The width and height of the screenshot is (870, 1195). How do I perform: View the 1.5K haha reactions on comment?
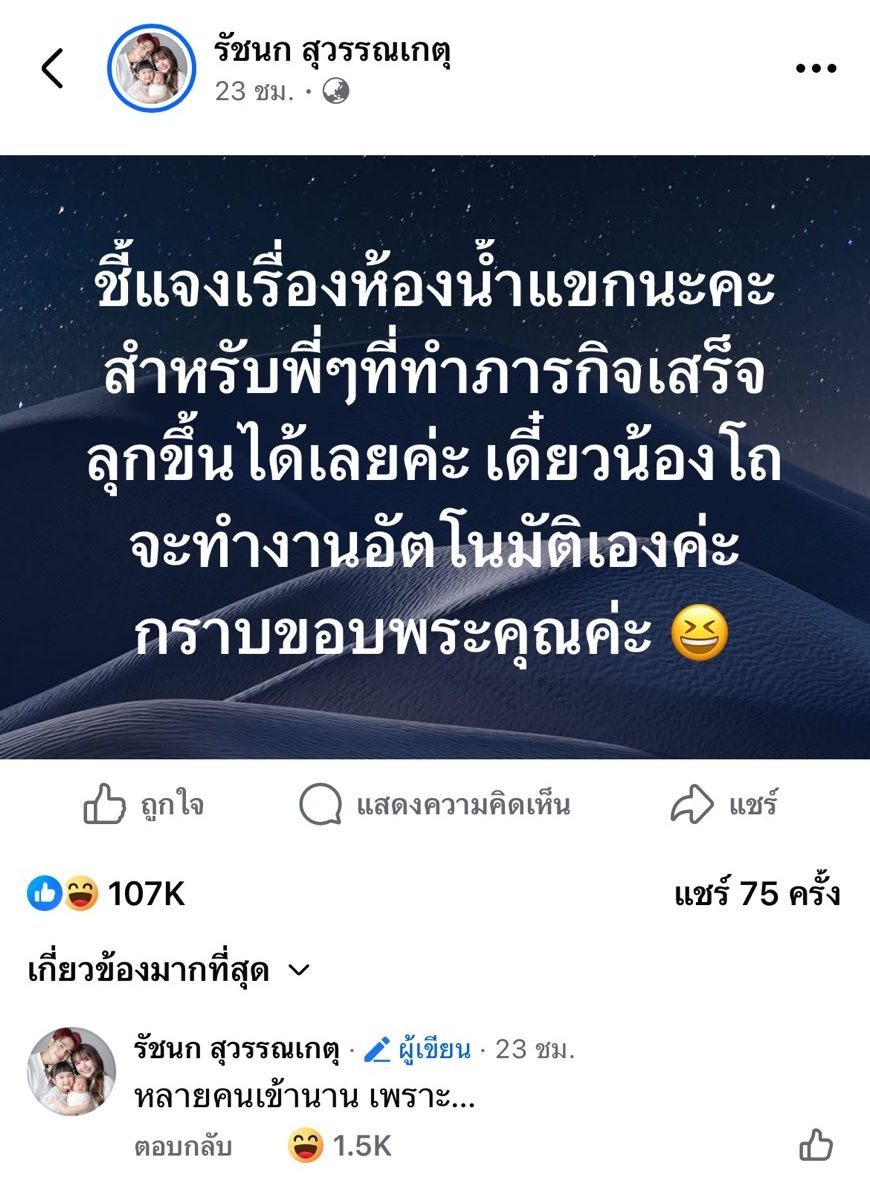(340, 1145)
